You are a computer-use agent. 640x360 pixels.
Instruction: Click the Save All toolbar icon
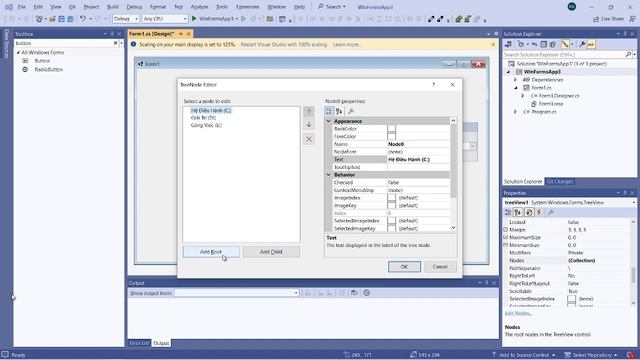70,19
